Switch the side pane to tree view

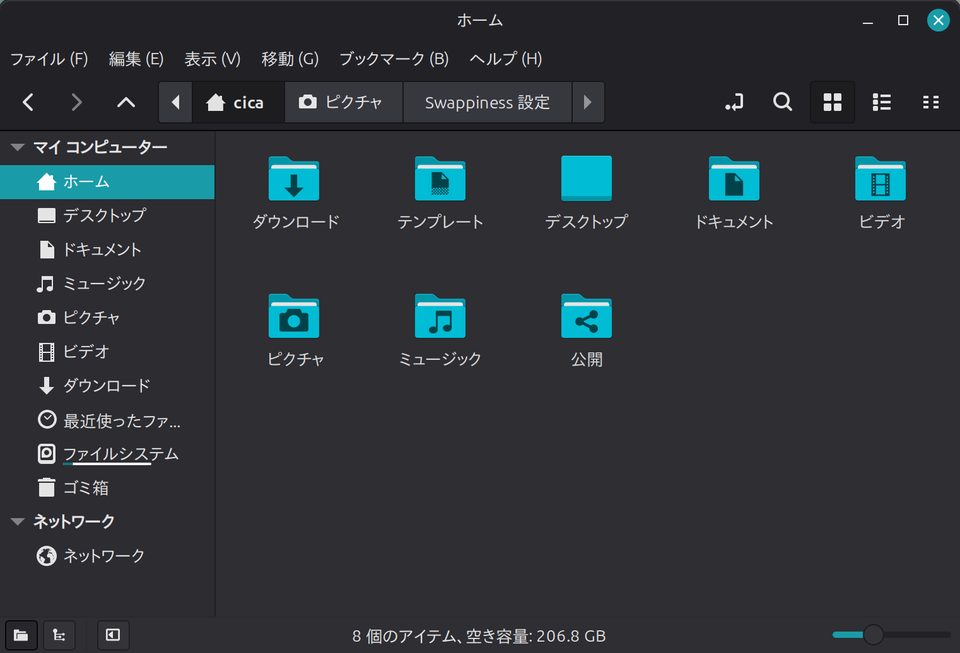coord(59,635)
